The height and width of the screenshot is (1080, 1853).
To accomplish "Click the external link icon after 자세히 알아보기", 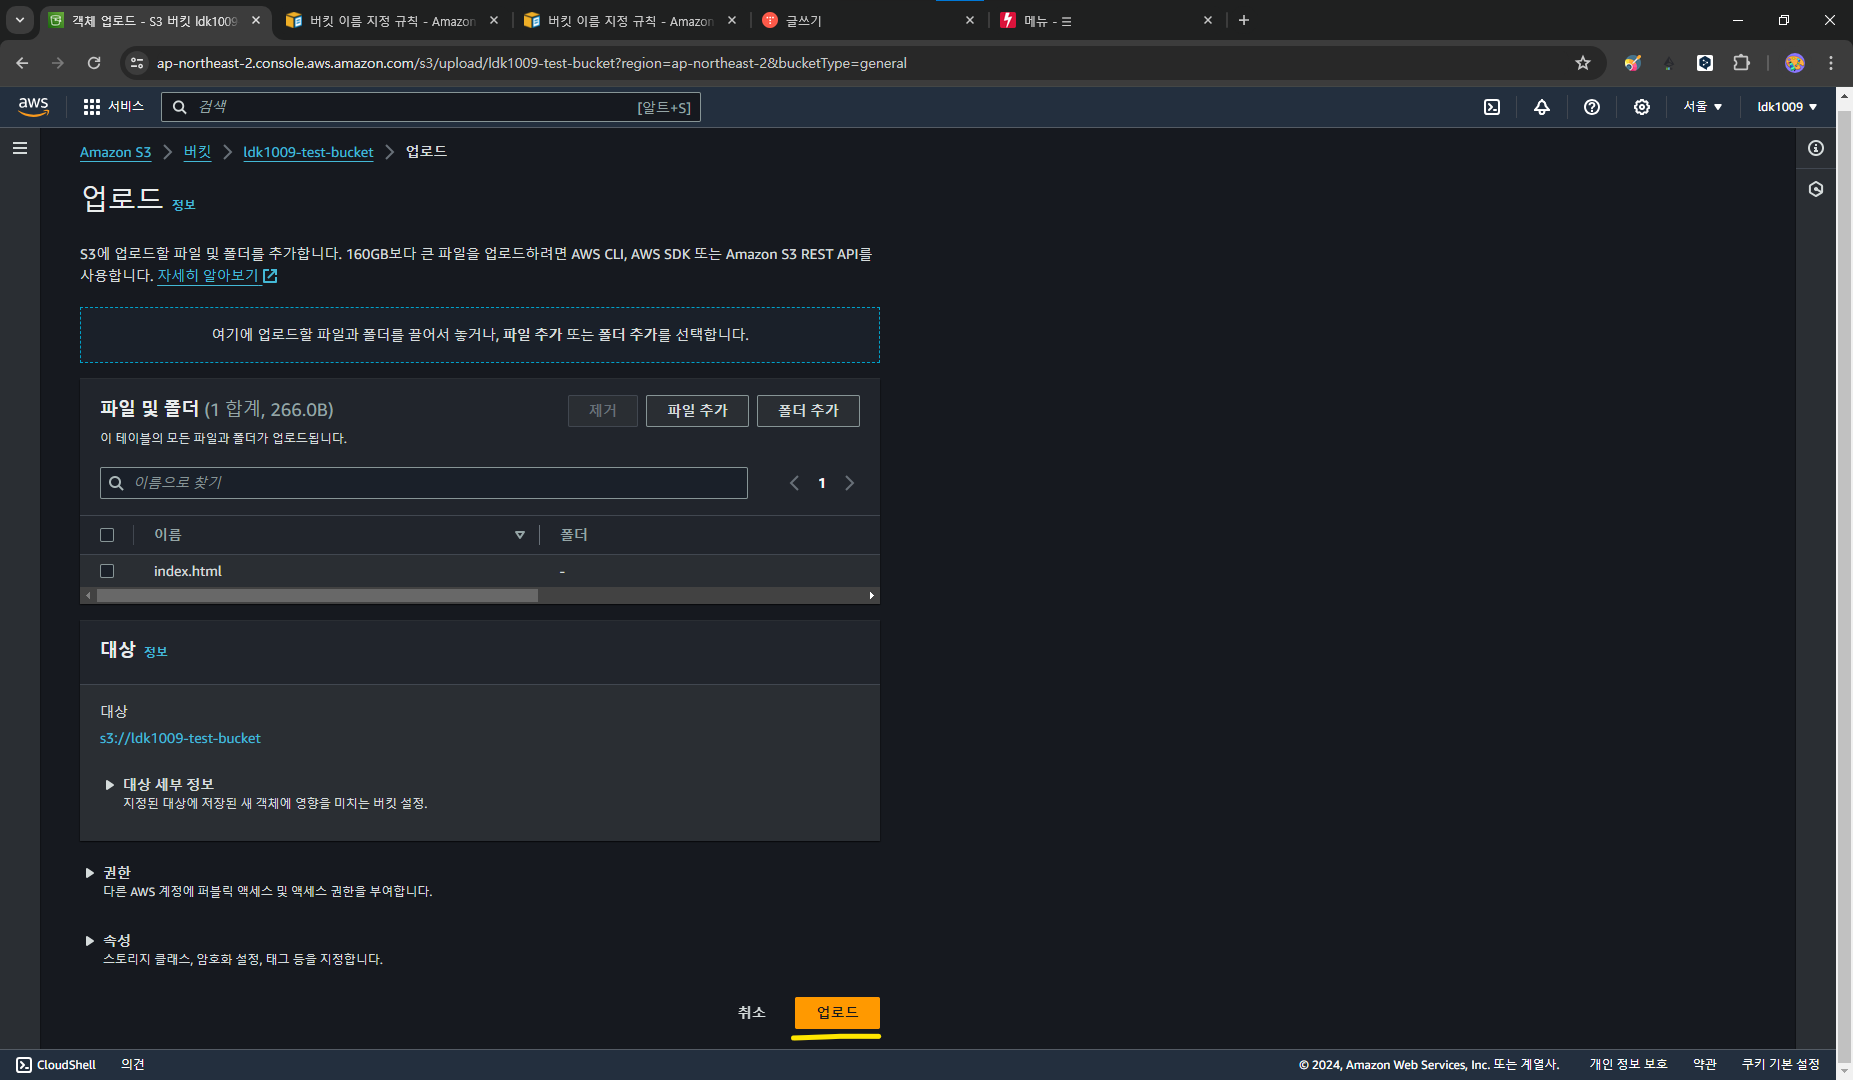I will (x=270, y=276).
